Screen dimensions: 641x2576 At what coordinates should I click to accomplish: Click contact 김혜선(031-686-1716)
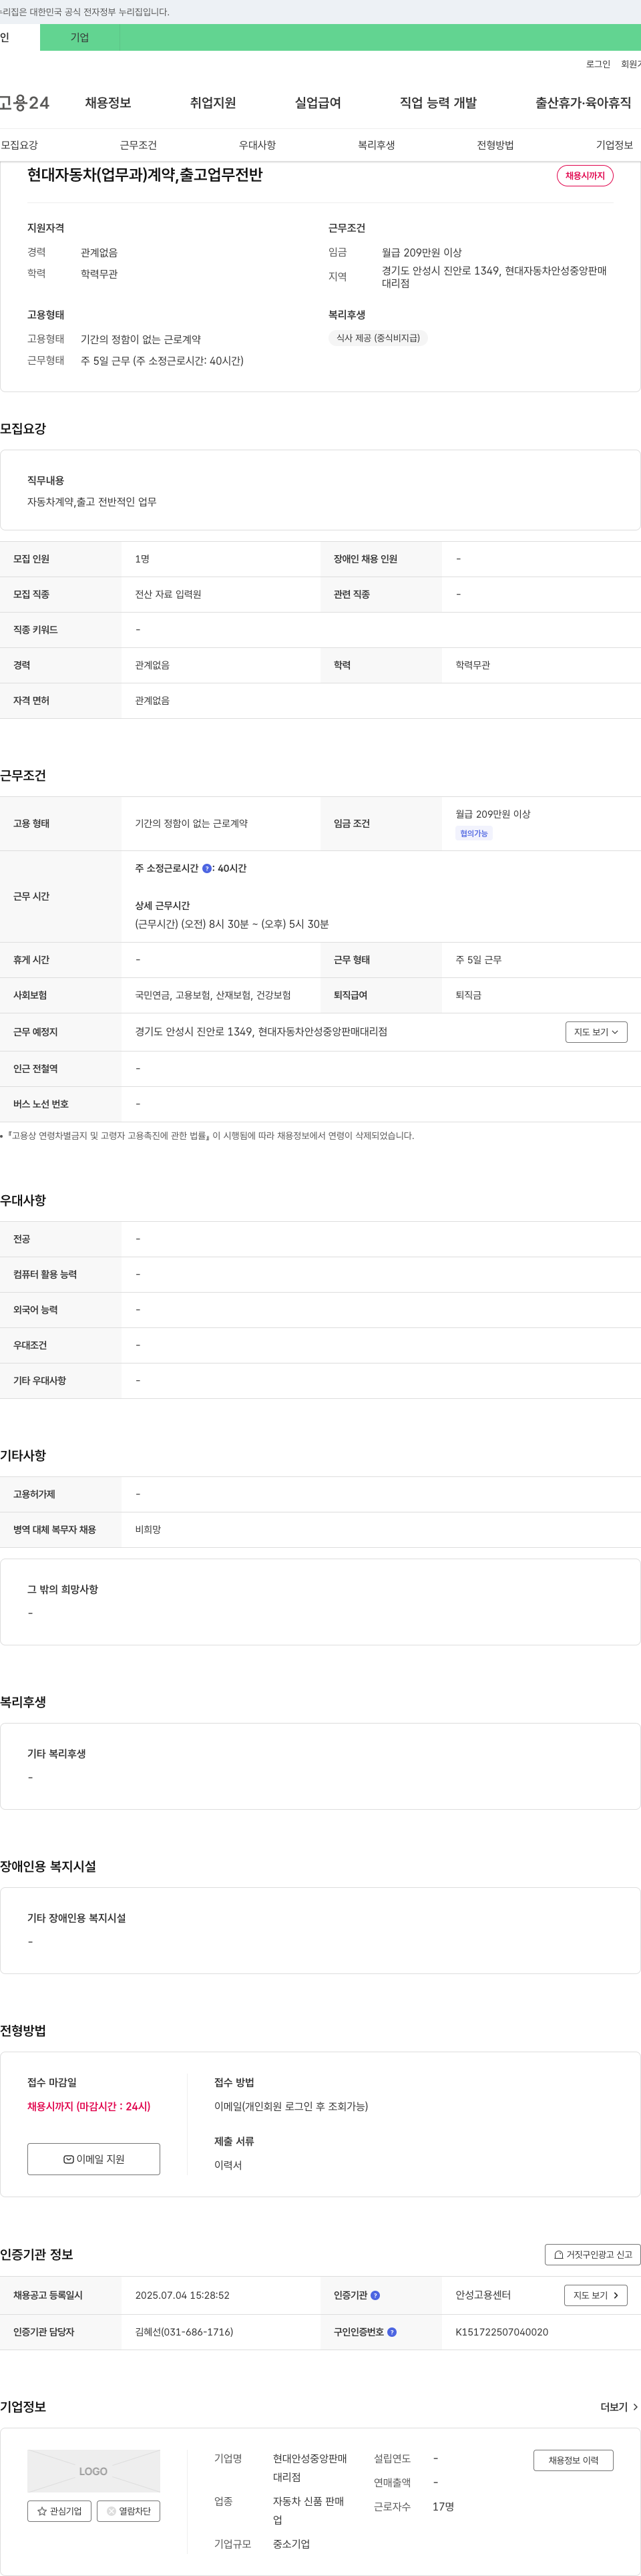pyautogui.click(x=184, y=2331)
